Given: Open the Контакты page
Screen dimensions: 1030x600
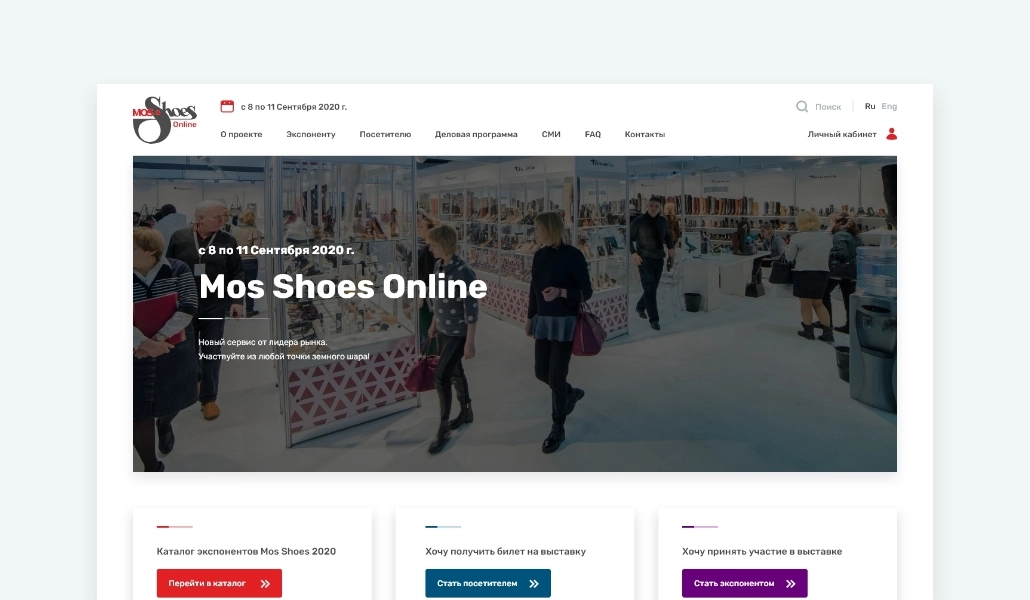Looking at the screenshot, I should pos(645,134).
